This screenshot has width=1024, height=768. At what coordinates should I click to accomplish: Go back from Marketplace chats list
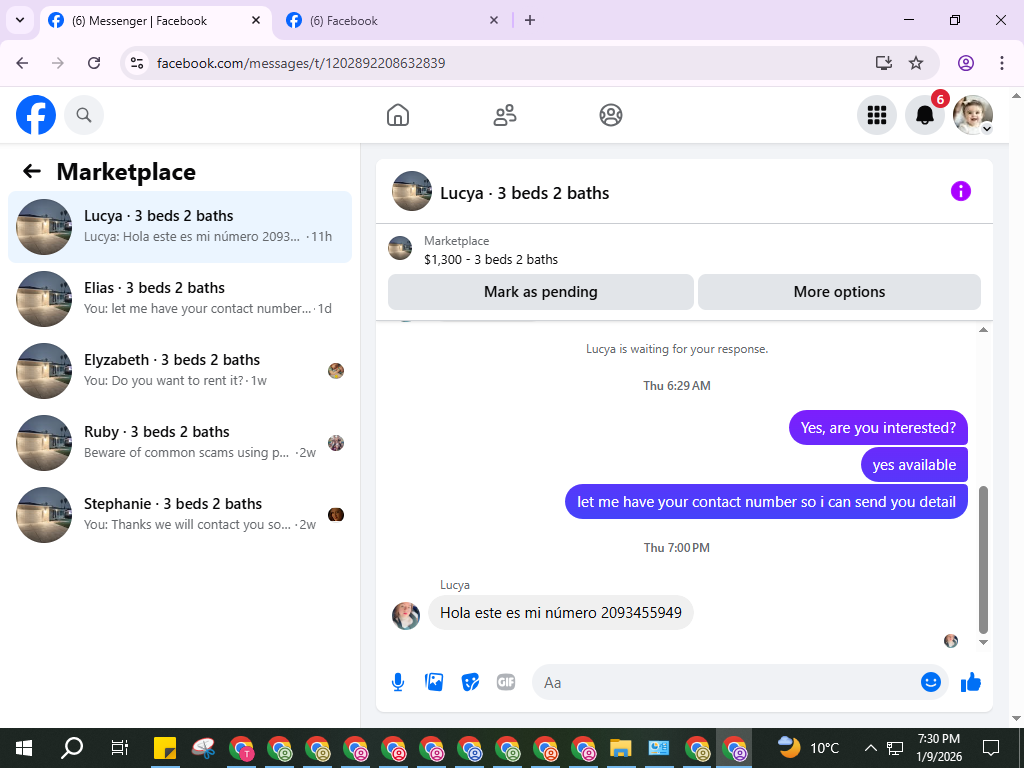point(32,171)
